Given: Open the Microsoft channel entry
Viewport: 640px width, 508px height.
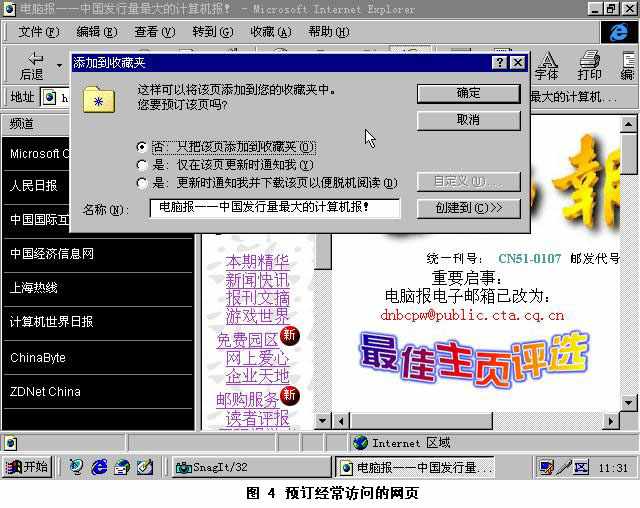Looking at the screenshot, I should coord(40,154).
